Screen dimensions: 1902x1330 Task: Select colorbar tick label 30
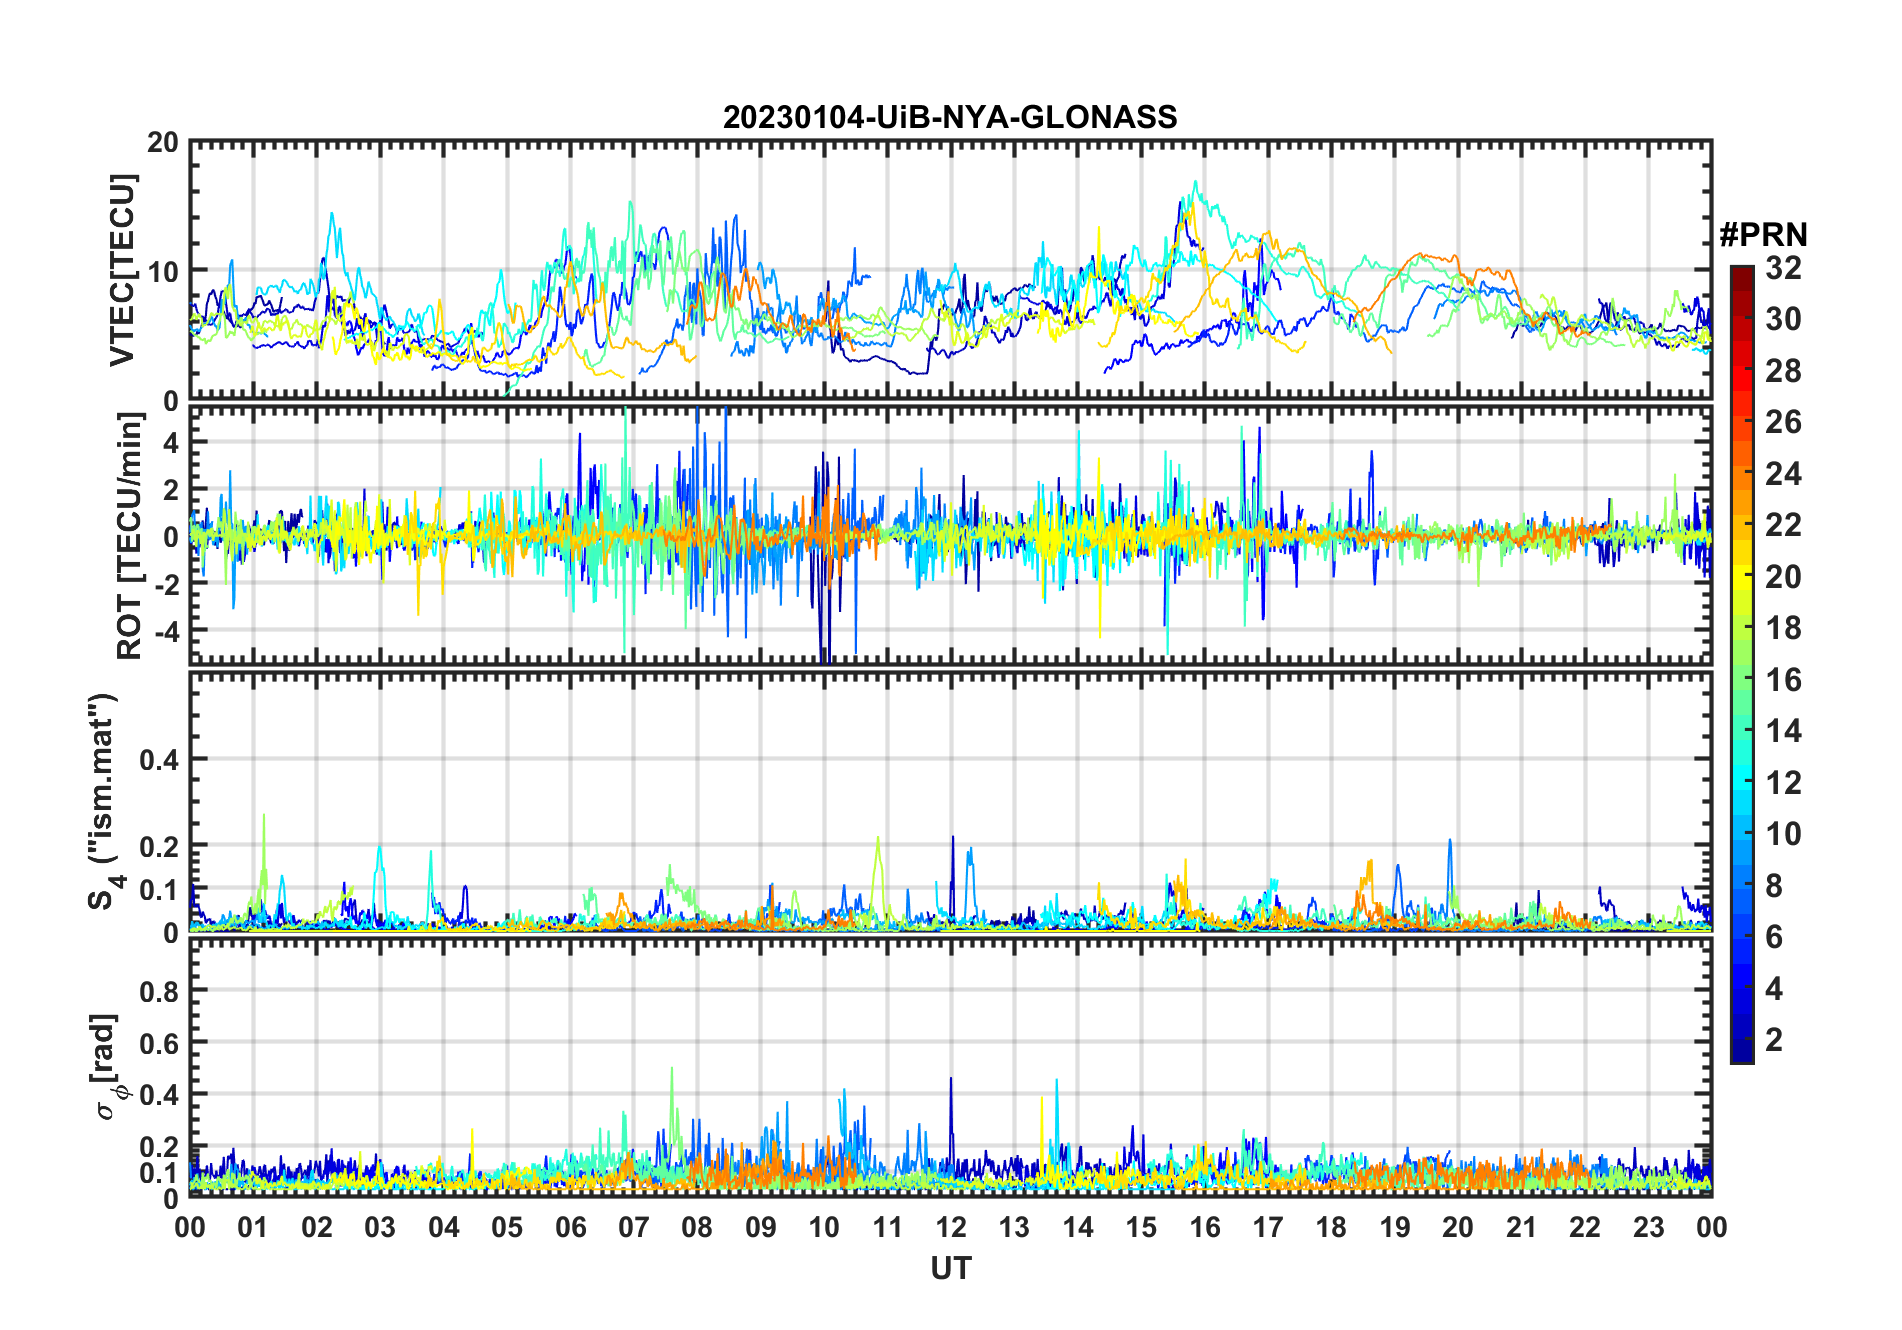click(1783, 319)
